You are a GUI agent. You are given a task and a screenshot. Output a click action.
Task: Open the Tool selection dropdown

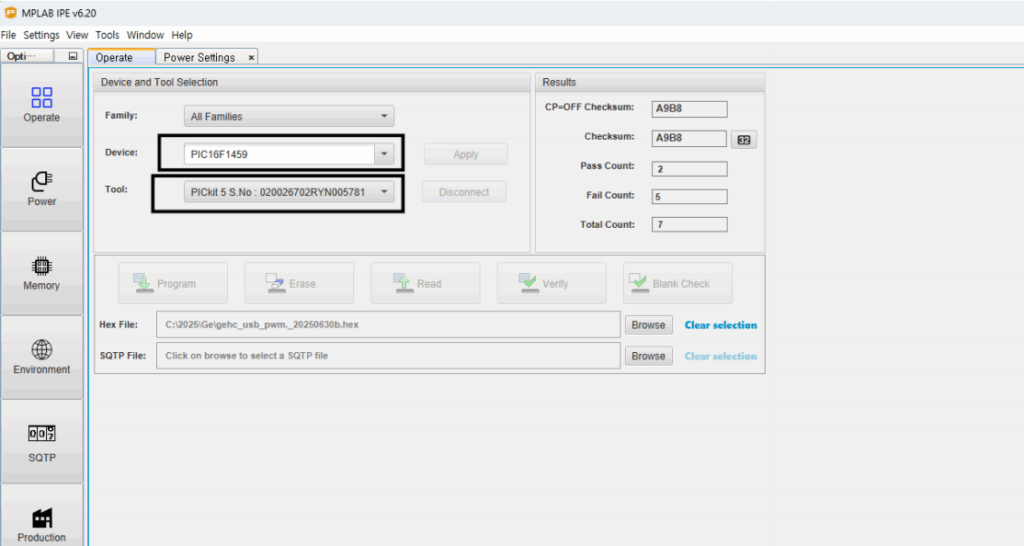(x=289, y=192)
